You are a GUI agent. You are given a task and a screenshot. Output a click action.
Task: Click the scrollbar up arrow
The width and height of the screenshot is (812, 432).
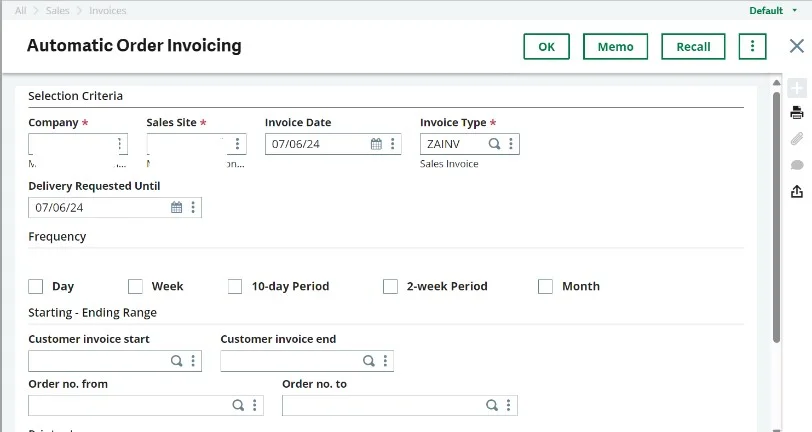coord(776,82)
